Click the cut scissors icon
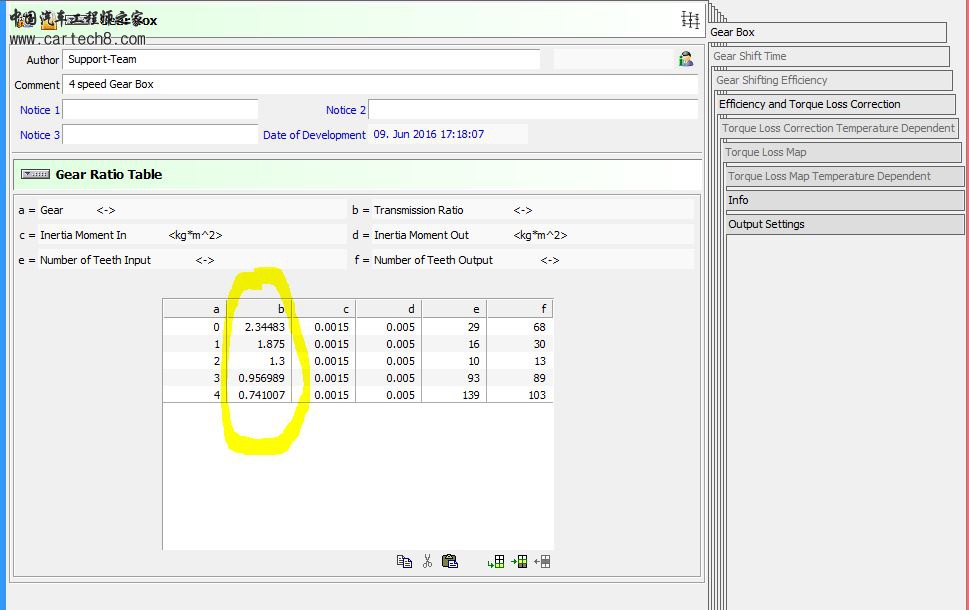This screenshot has width=969, height=610. click(427, 561)
